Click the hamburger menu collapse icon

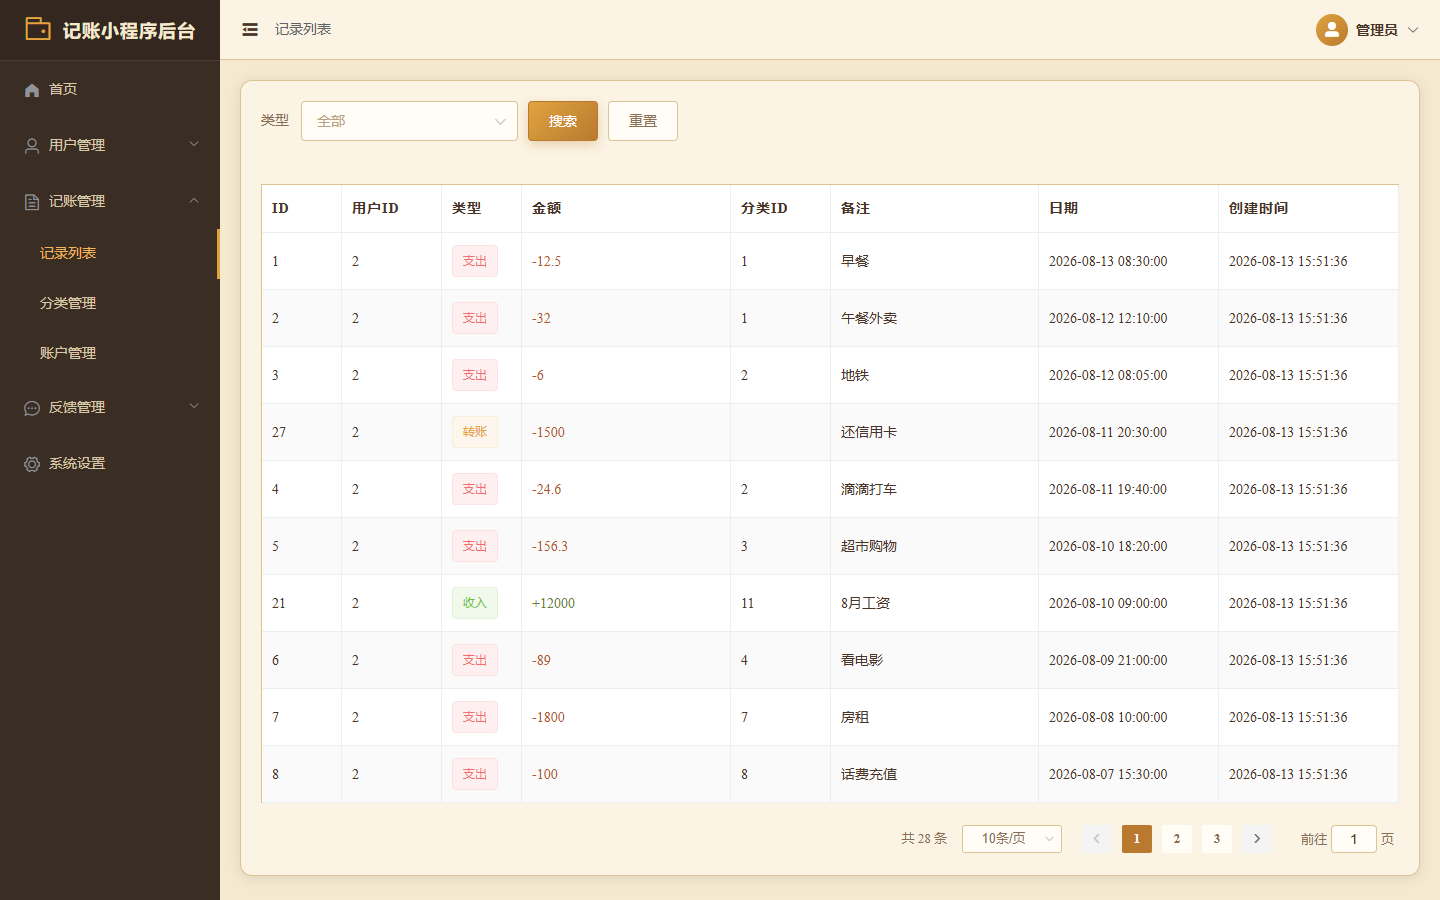[250, 30]
